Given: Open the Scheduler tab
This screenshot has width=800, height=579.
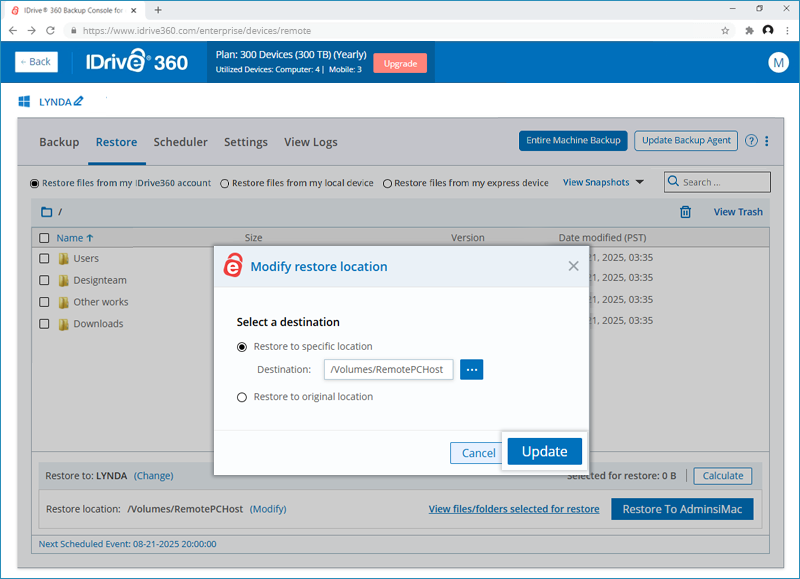Looking at the screenshot, I should pyautogui.click(x=181, y=142).
